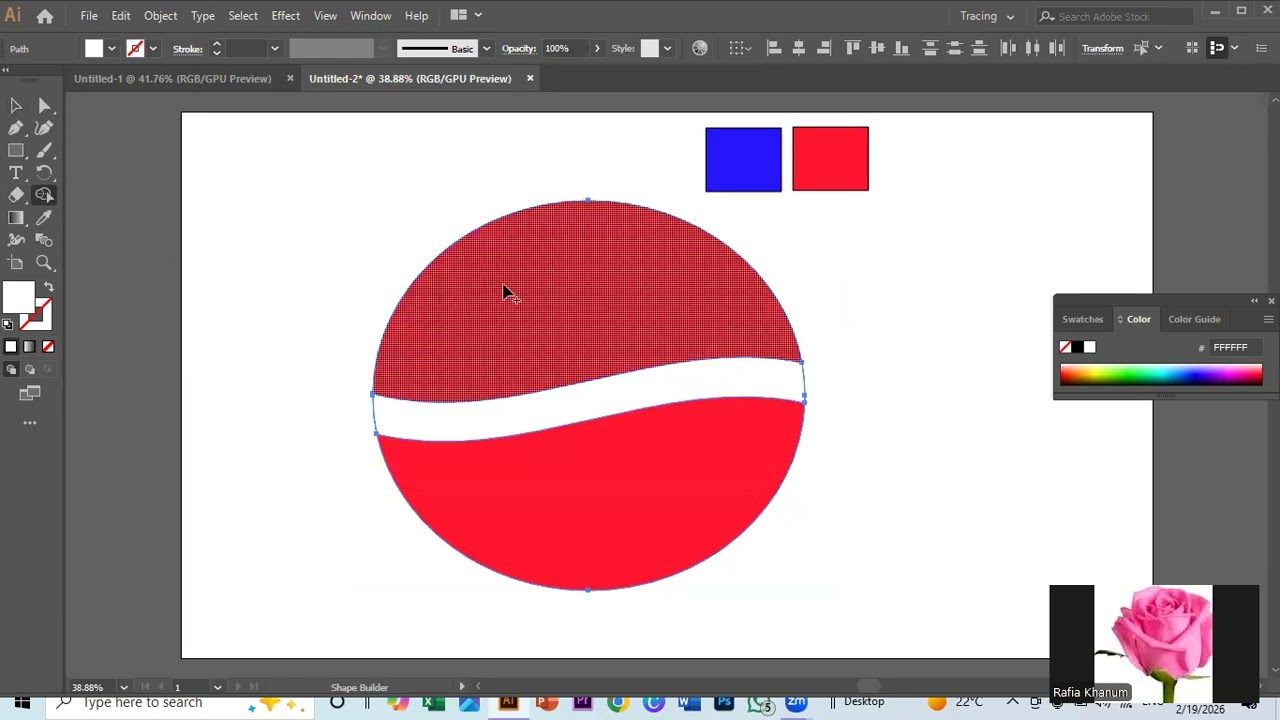
Task: Choose the Paintbrush tool
Action: coord(44,150)
